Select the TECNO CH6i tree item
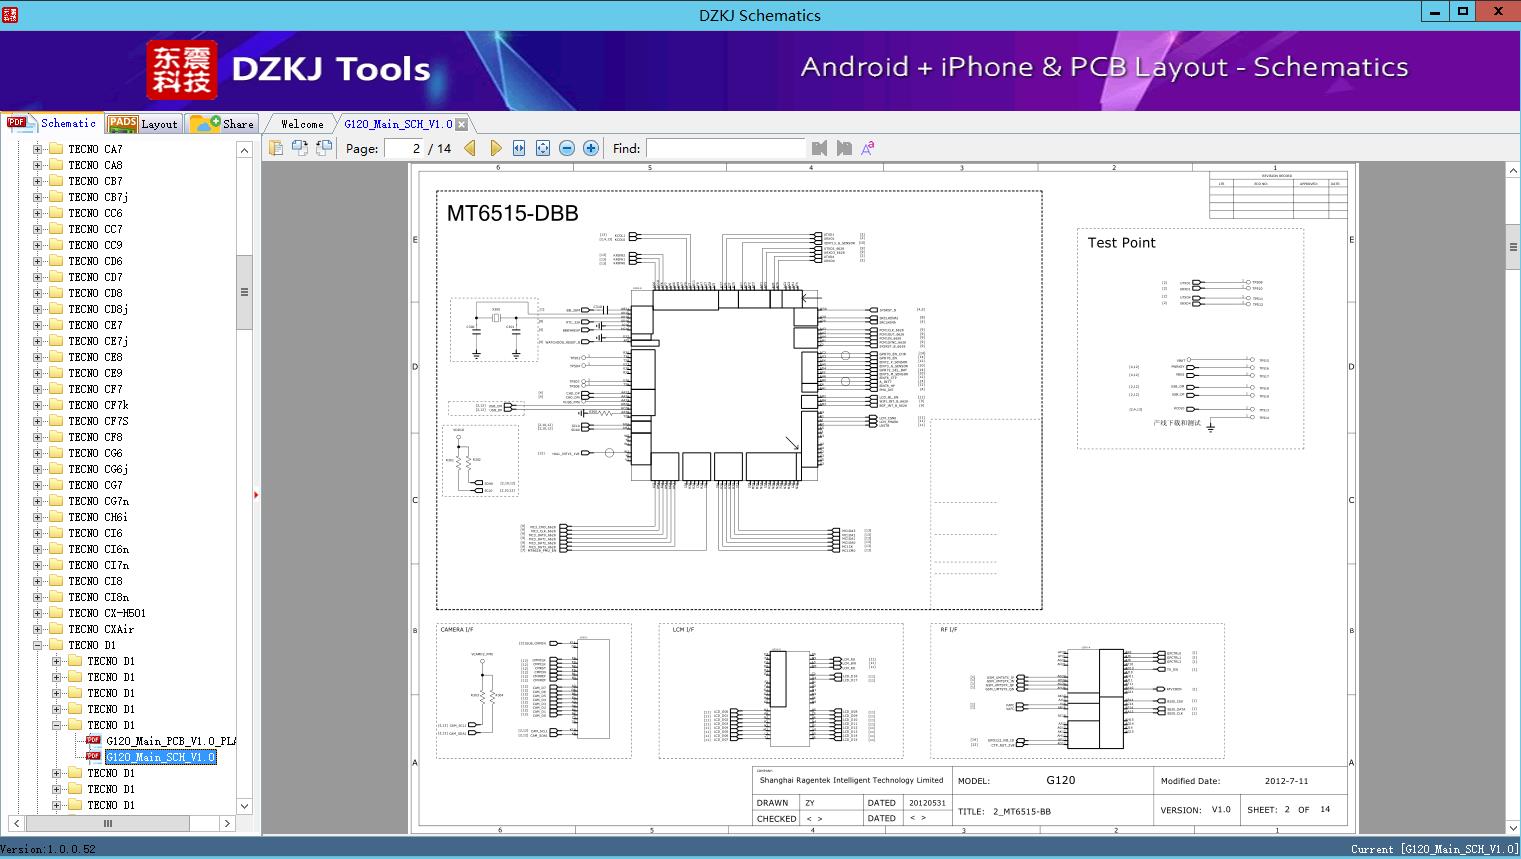1521x859 pixels. pos(98,517)
